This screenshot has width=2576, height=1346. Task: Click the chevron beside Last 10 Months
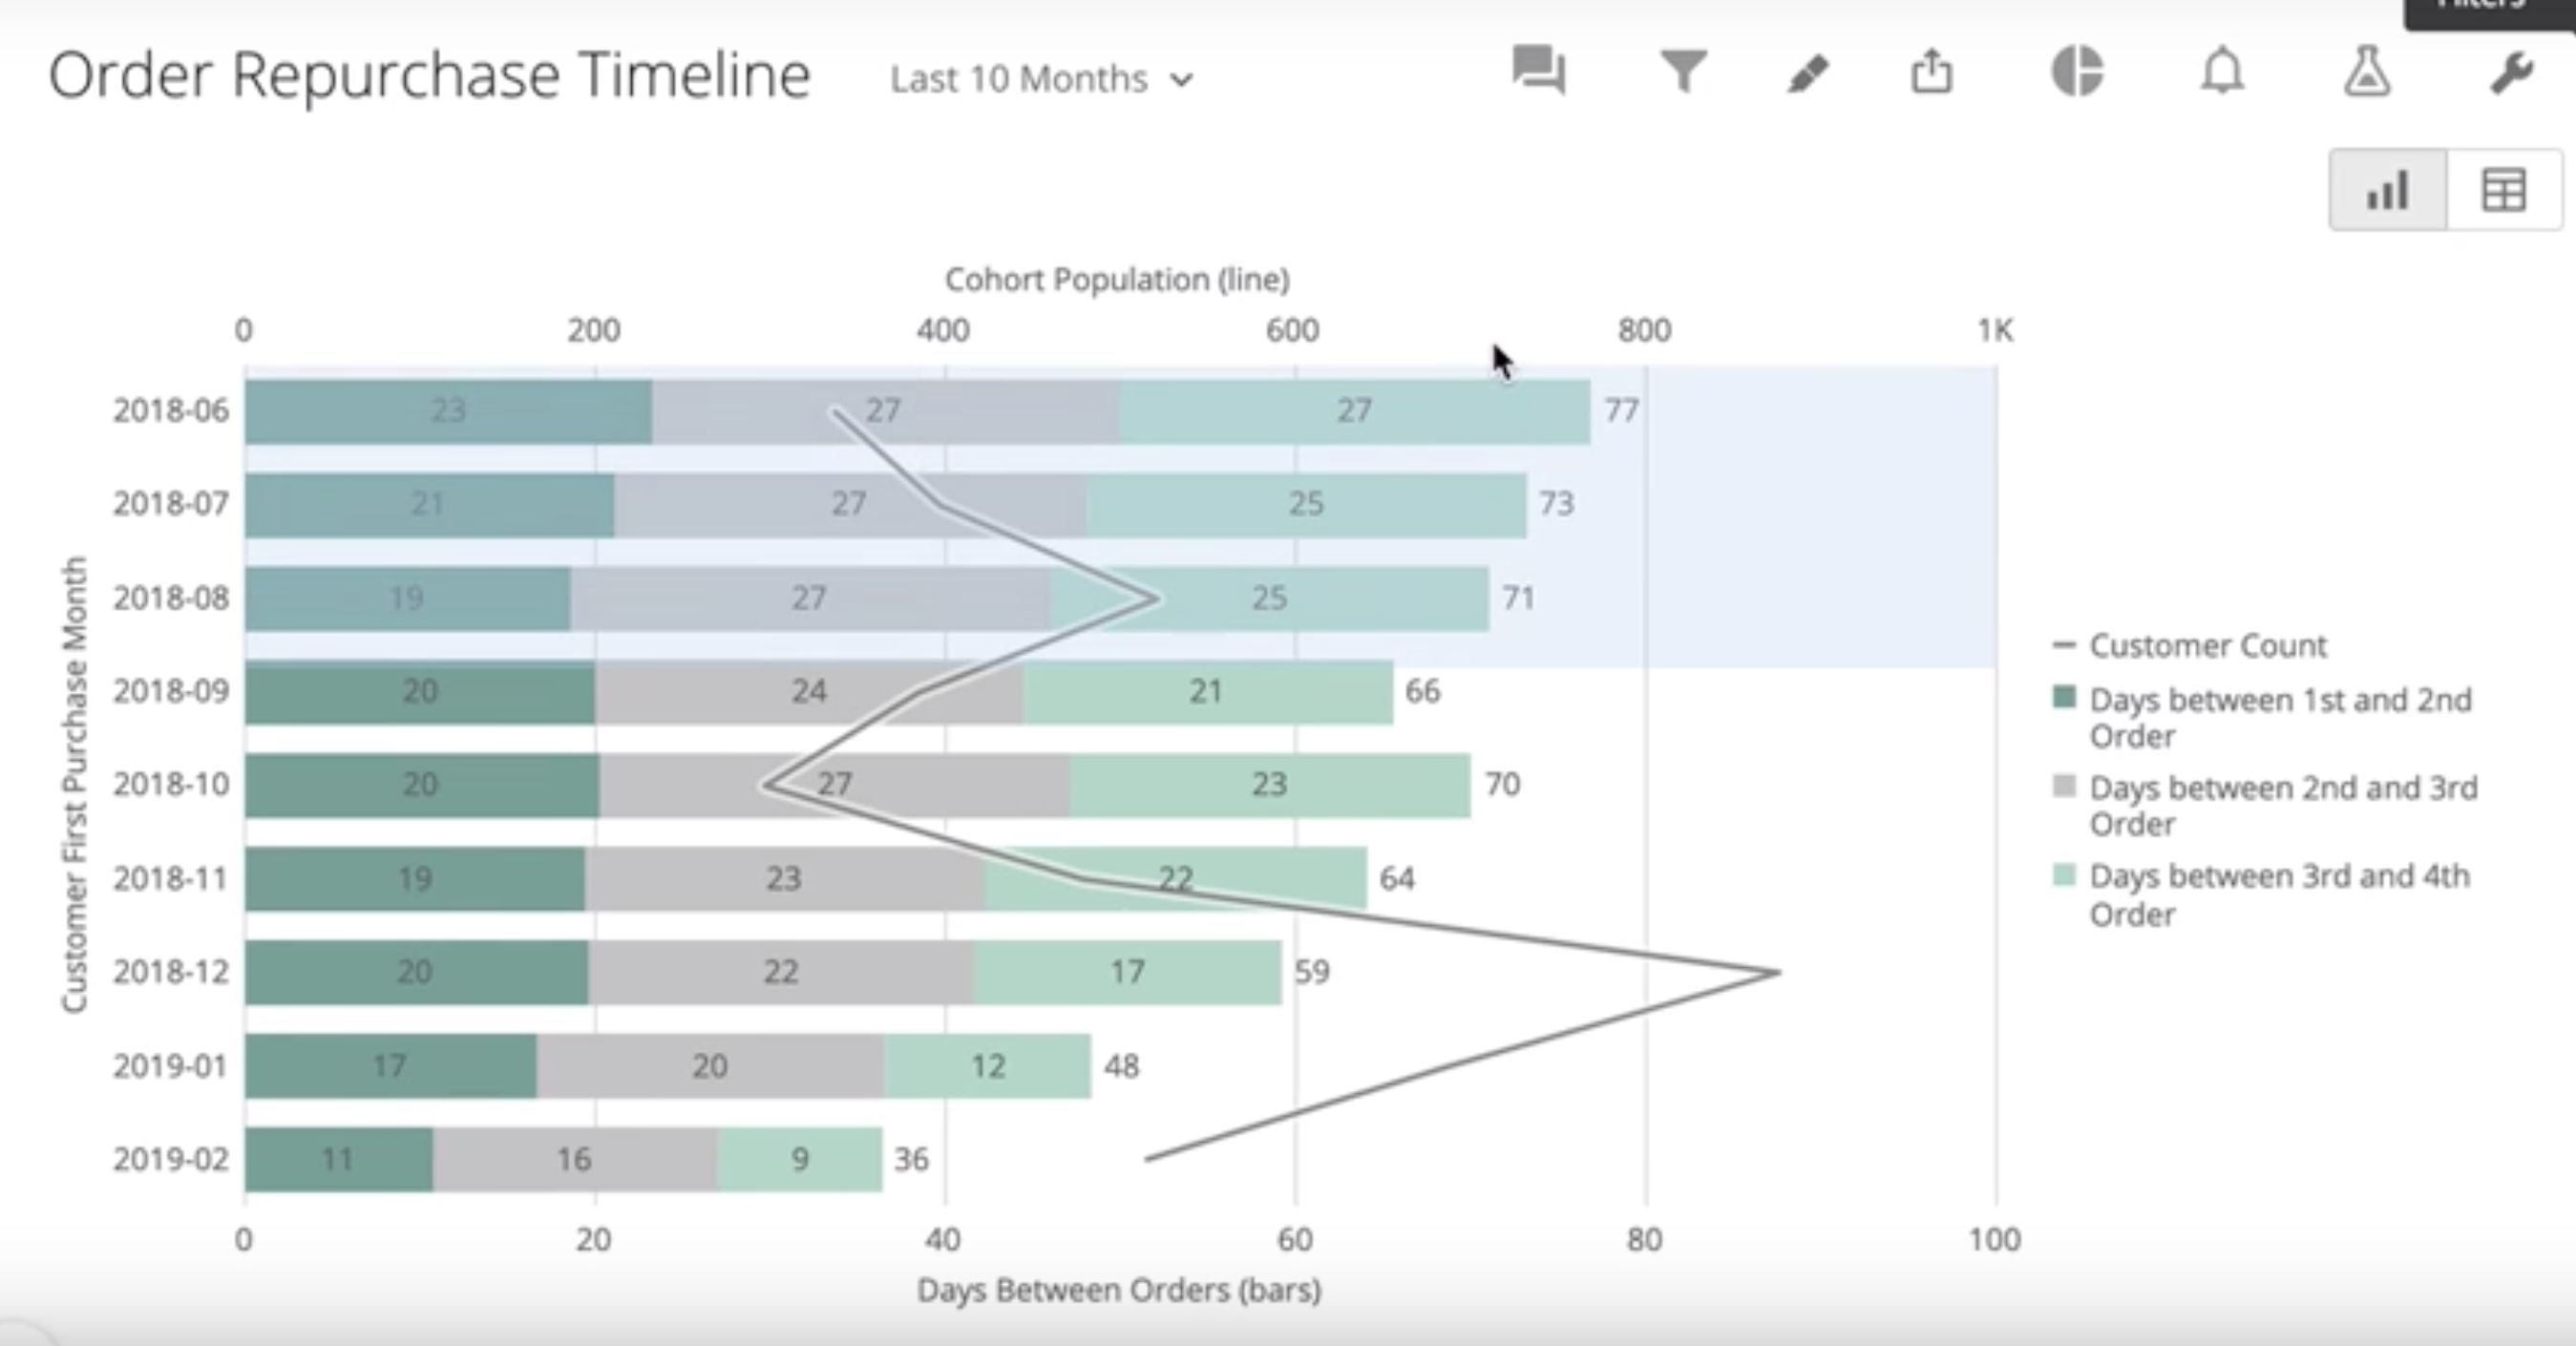tap(1182, 80)
